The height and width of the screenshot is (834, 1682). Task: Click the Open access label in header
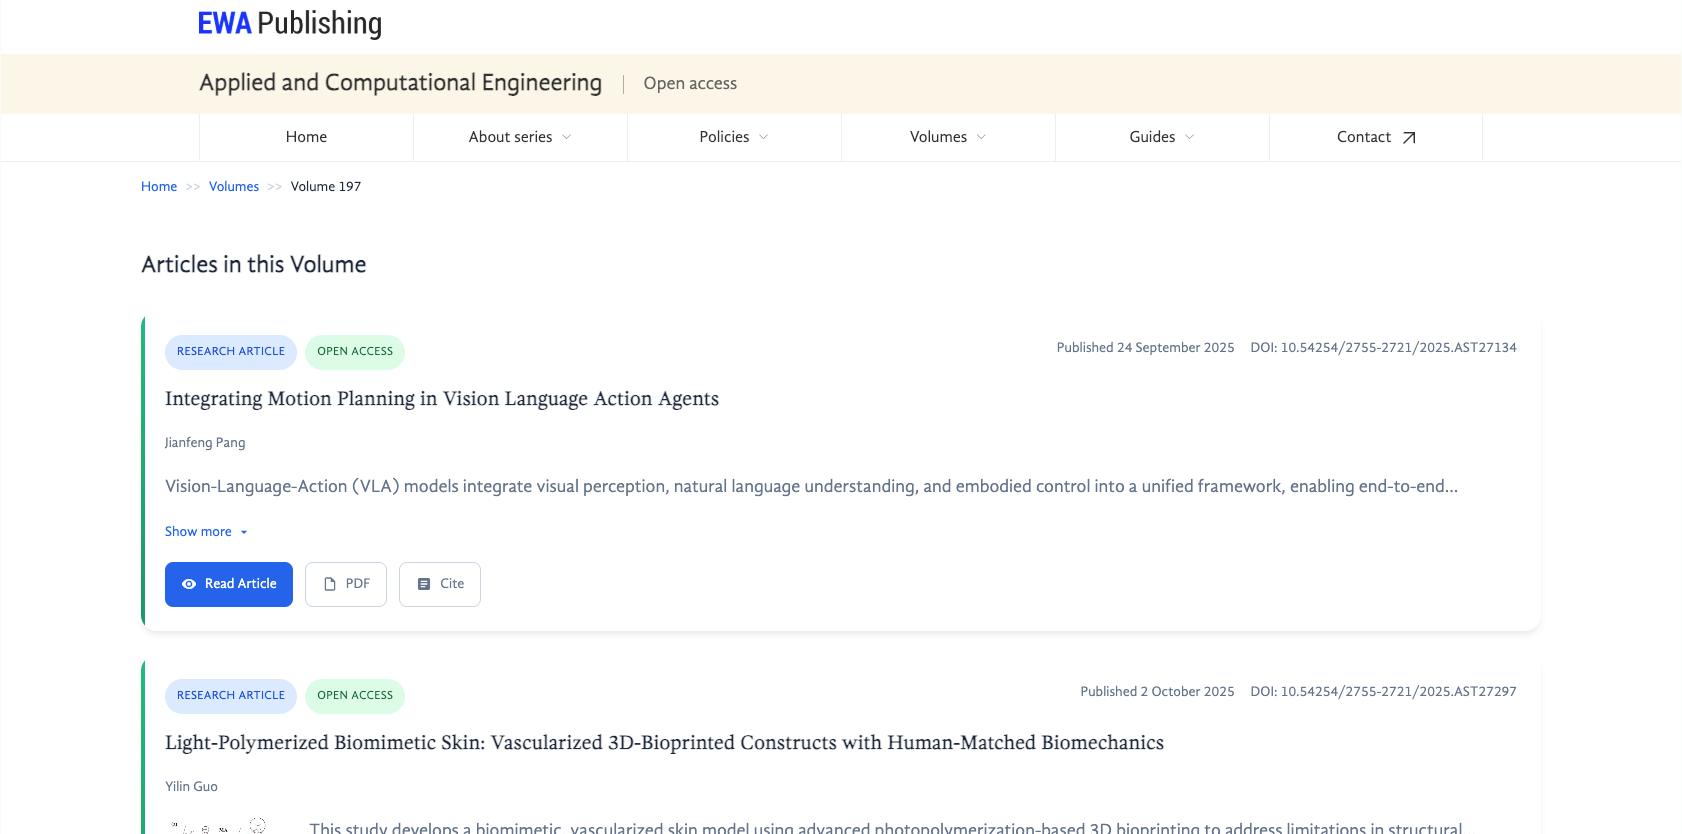pos(690,84)
